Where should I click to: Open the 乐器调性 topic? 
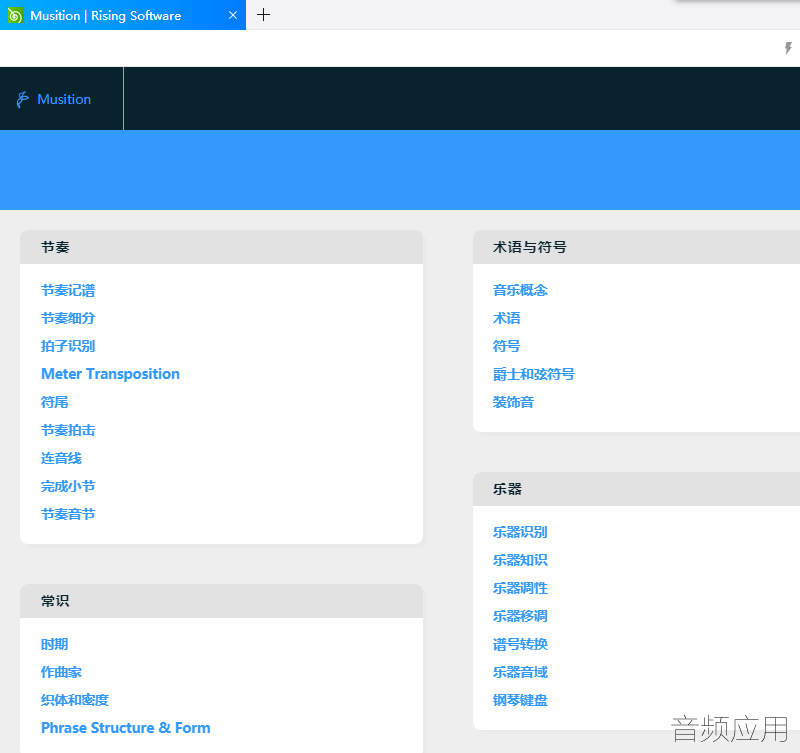pos(520,588)
